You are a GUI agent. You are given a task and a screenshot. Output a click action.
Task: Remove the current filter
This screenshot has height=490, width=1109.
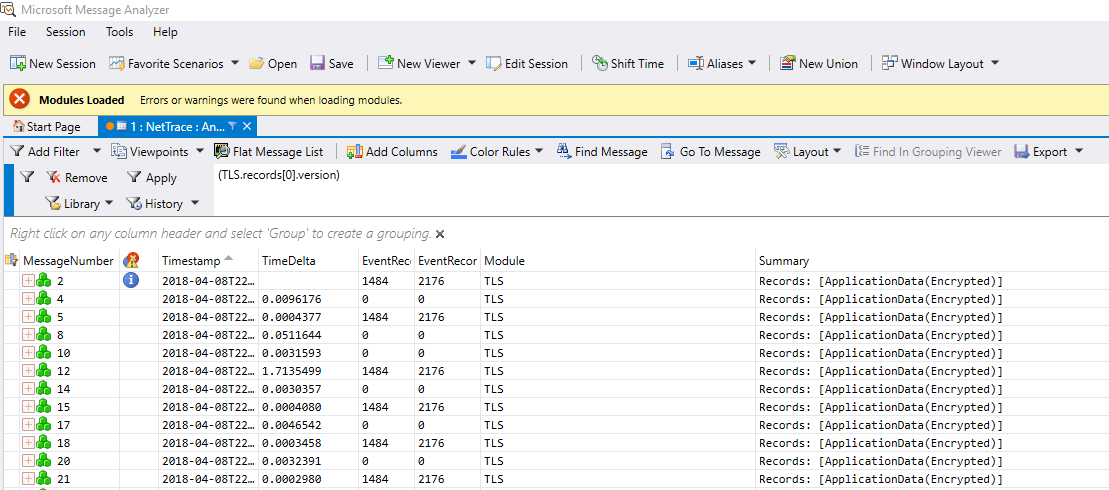pyautogui.click(x=76, y=178)
